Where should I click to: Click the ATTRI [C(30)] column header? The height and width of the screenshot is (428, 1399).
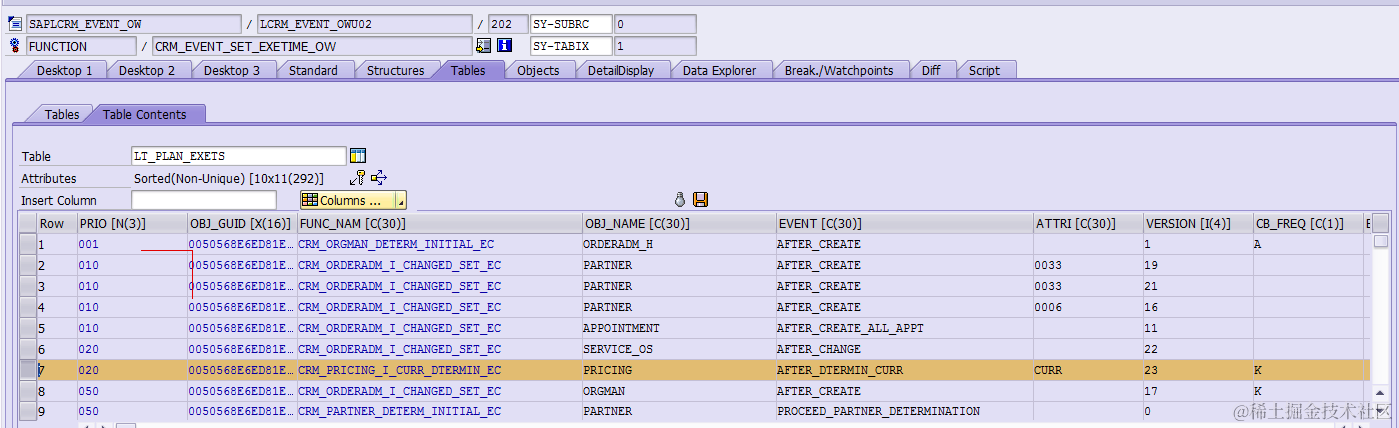1088,224
